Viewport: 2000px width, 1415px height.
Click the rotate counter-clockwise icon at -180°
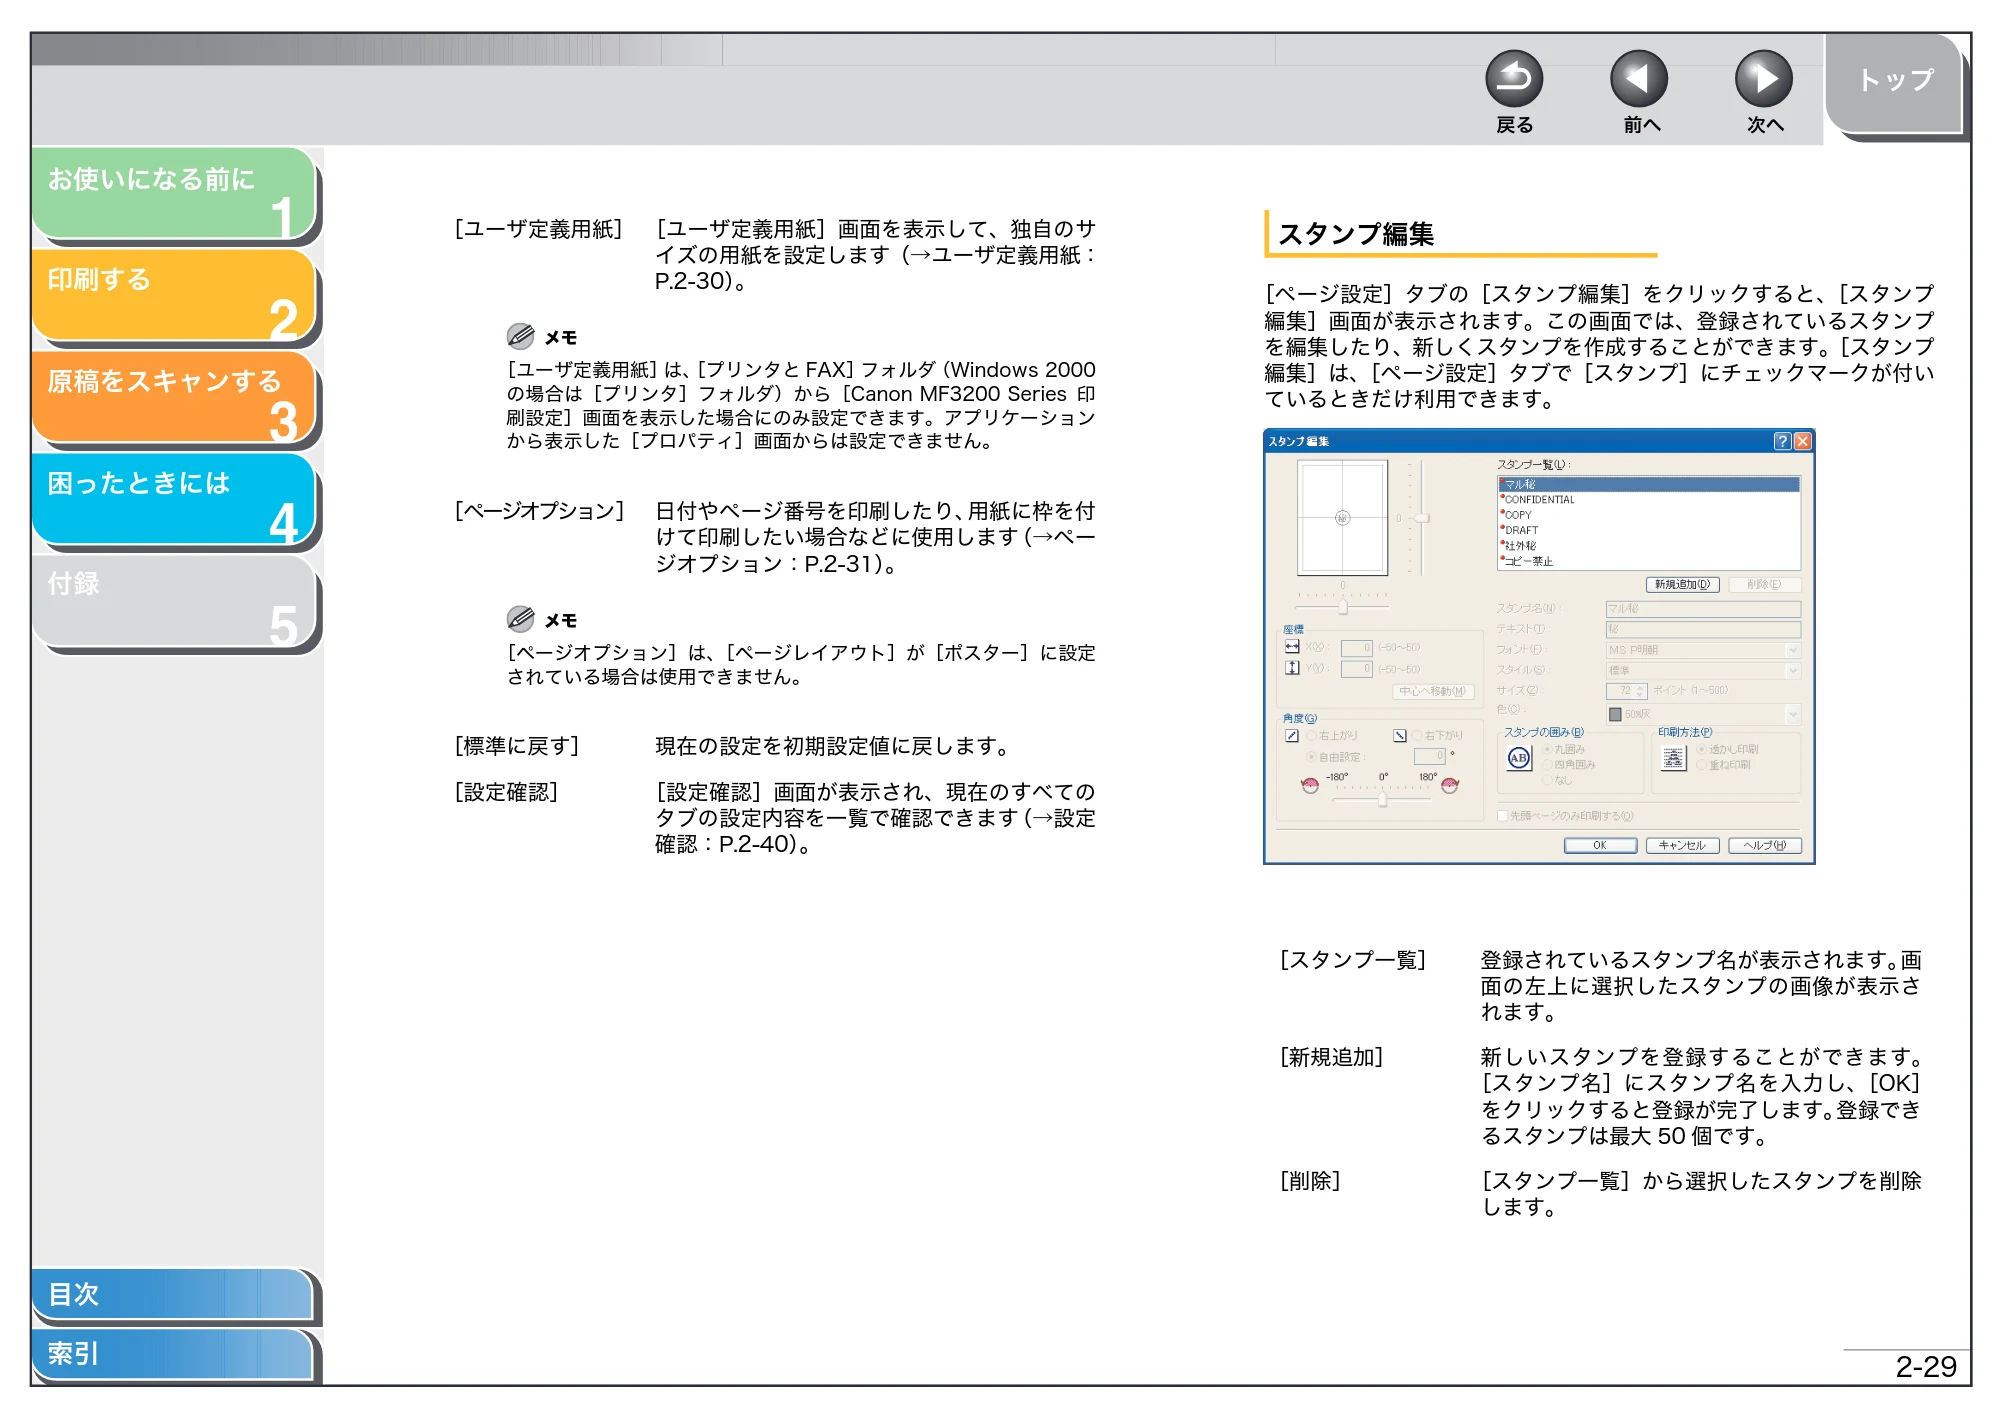[x=1310, y=786]
